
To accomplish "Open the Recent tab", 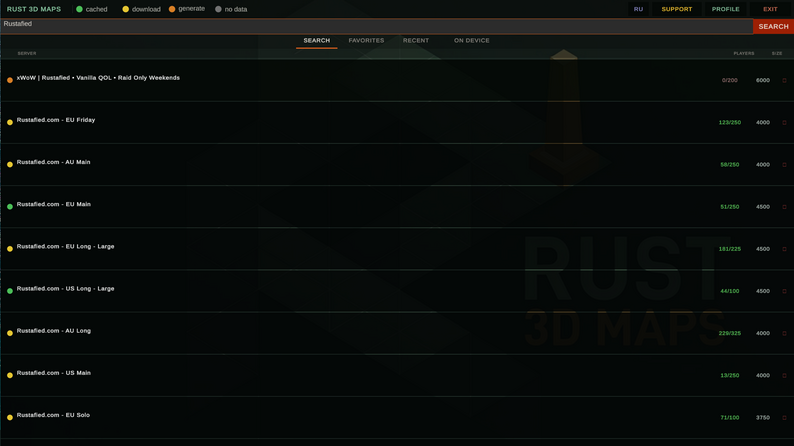I will point(416,40).
